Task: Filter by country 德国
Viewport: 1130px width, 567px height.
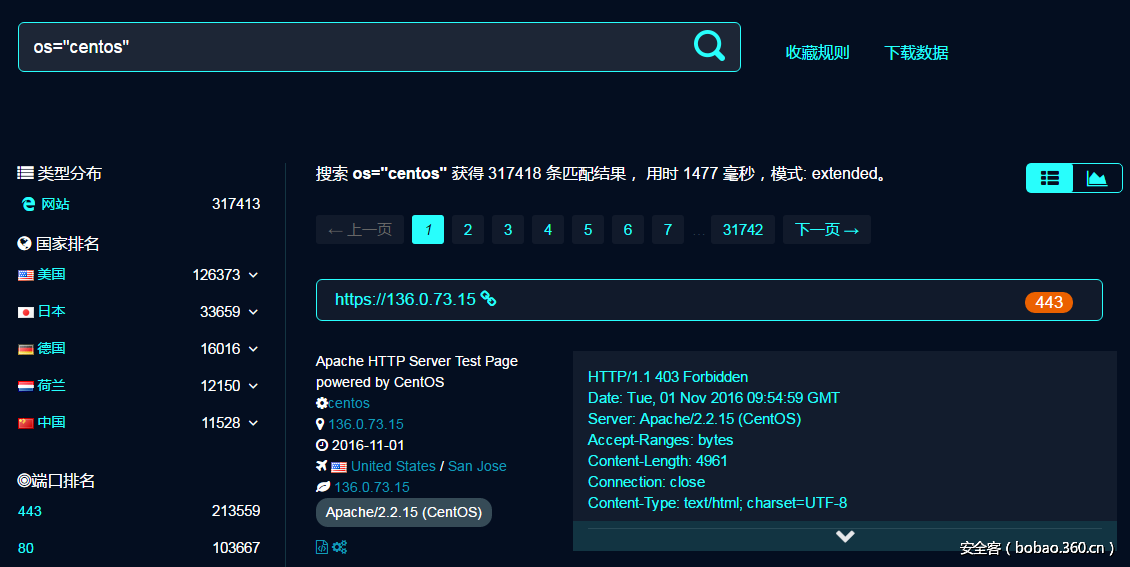Action: click(51, 348)
